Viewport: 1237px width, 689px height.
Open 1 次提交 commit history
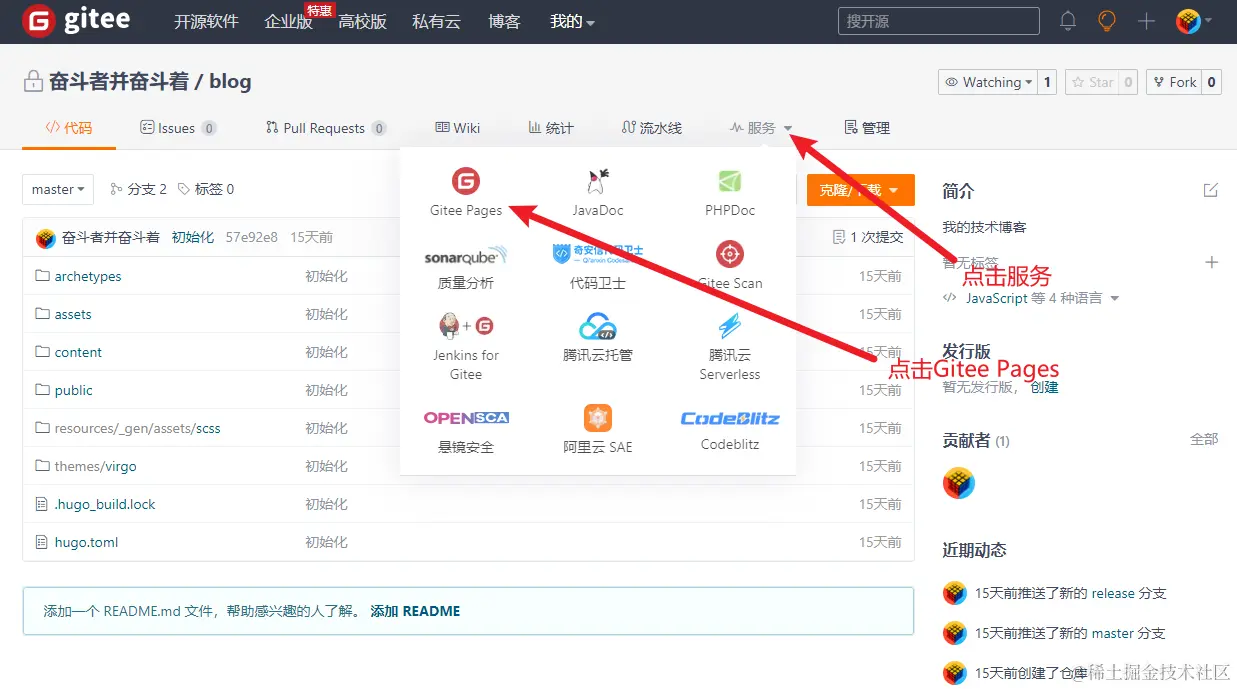(868, 238)
